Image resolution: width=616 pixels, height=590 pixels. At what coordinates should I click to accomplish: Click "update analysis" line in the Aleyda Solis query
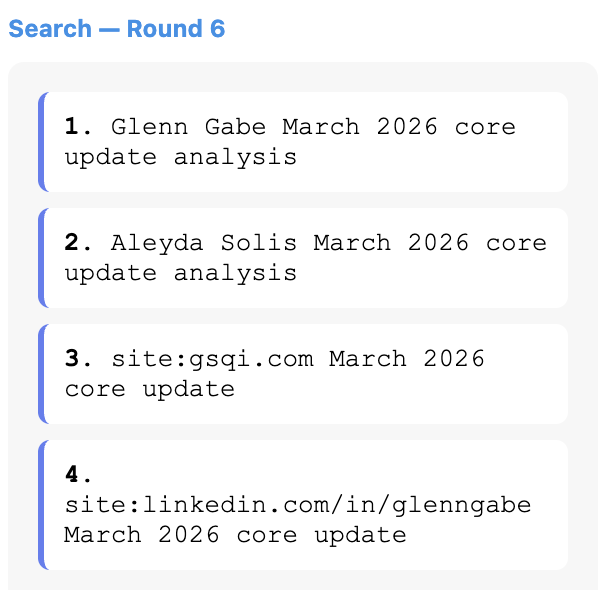(181, 273)
